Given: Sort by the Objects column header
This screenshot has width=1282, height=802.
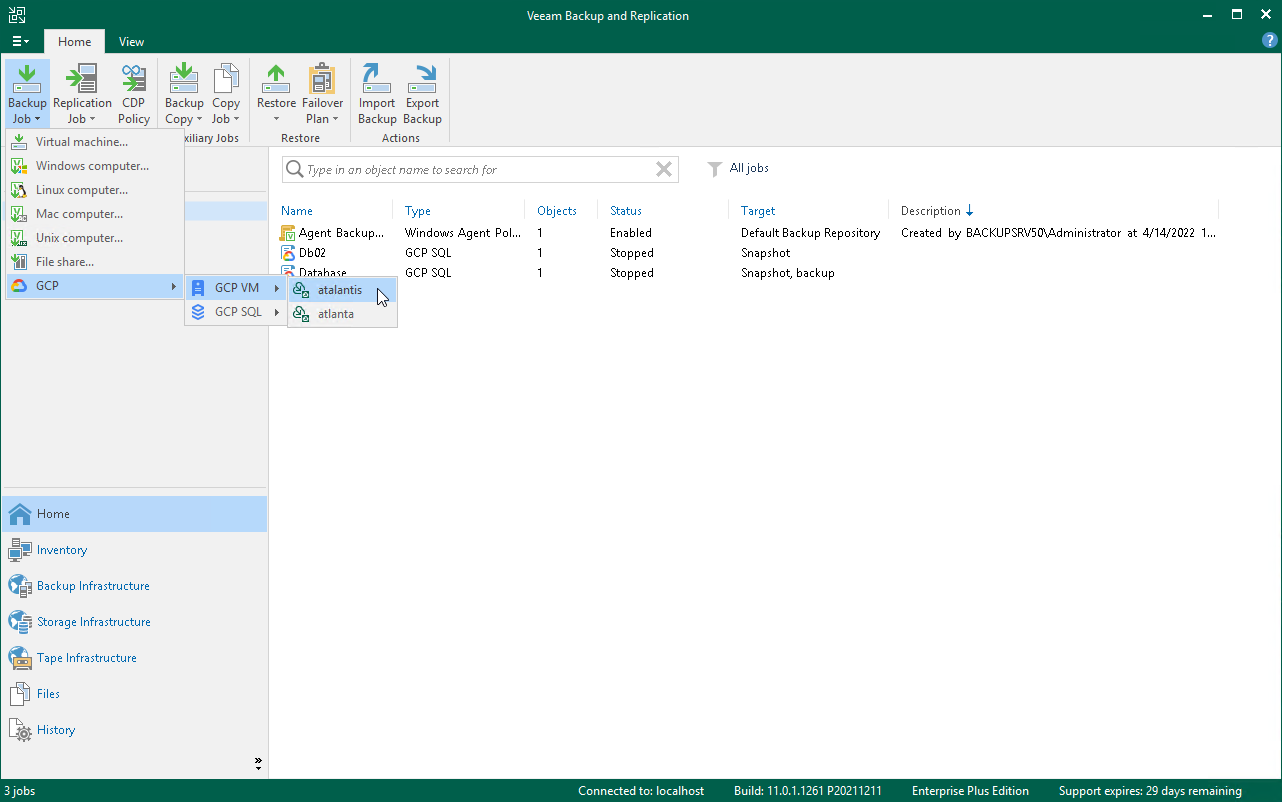Looking at the screenshot, I should 557,211.
